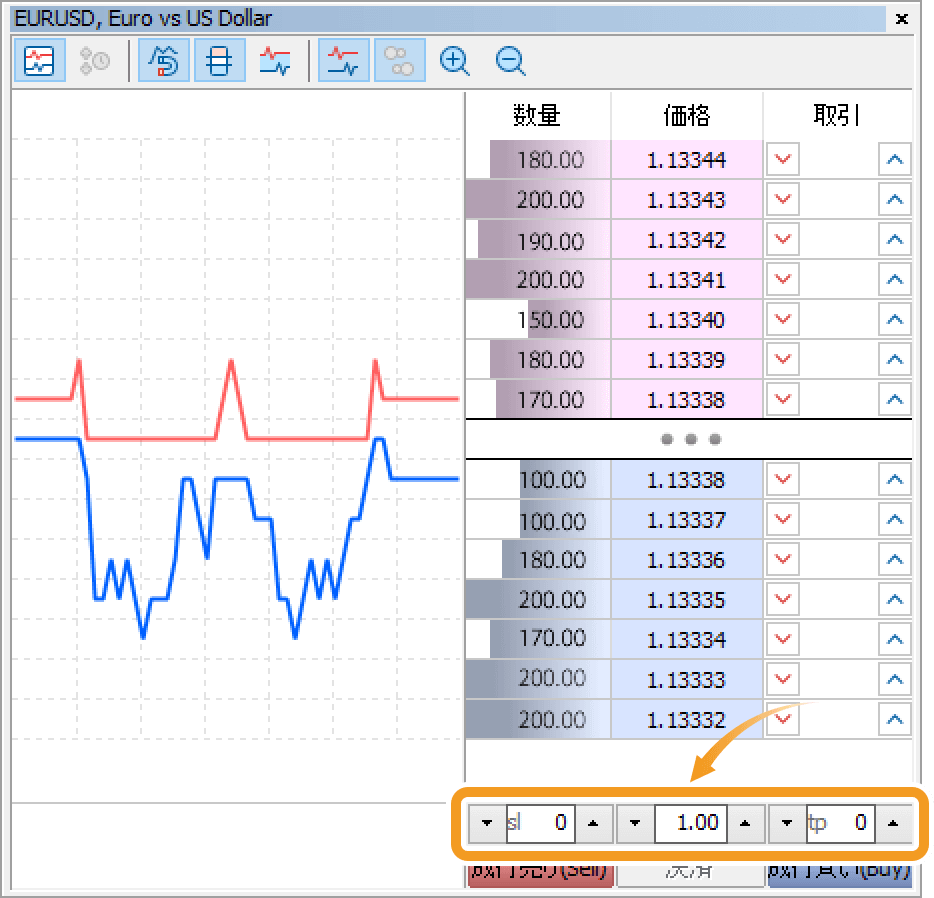Increase the tp take profit value
The height and width of the screenshot is (898, 934).
pyautogui.click(x=893, y=823)
